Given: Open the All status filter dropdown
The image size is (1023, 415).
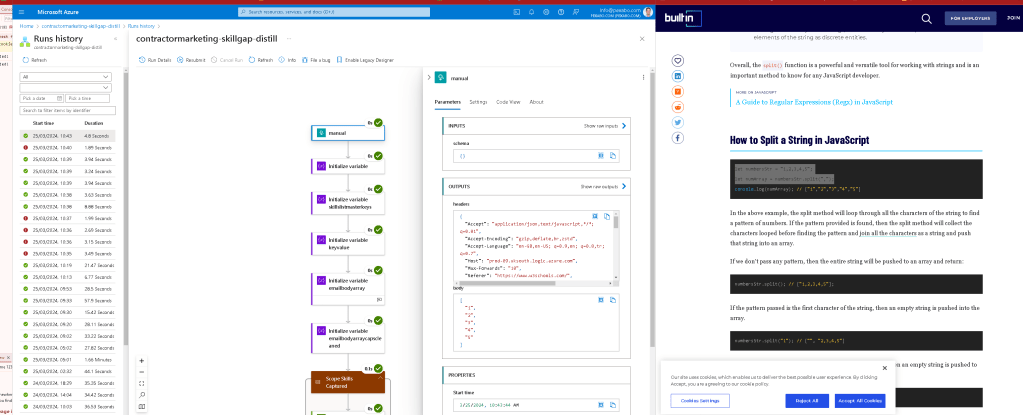Looking at the screenshot, I should pyautogui.click(x=65, y=76).
